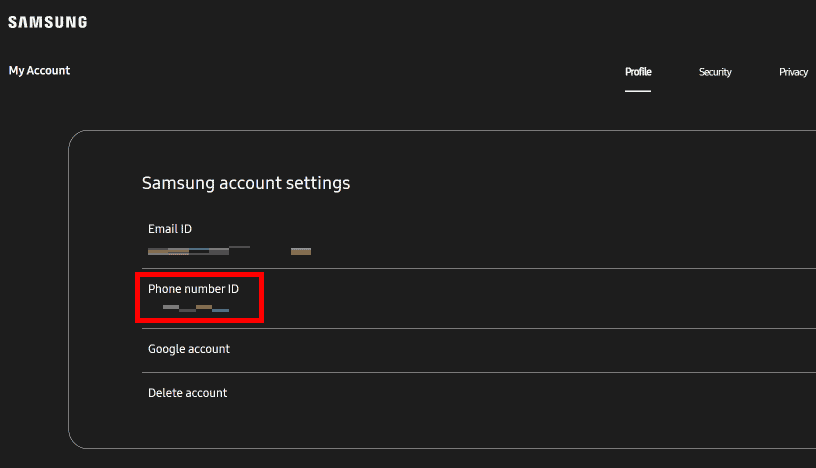
Task: Switch to the Privacy tab
Action: pyautogui.click(x=793, y=72)
